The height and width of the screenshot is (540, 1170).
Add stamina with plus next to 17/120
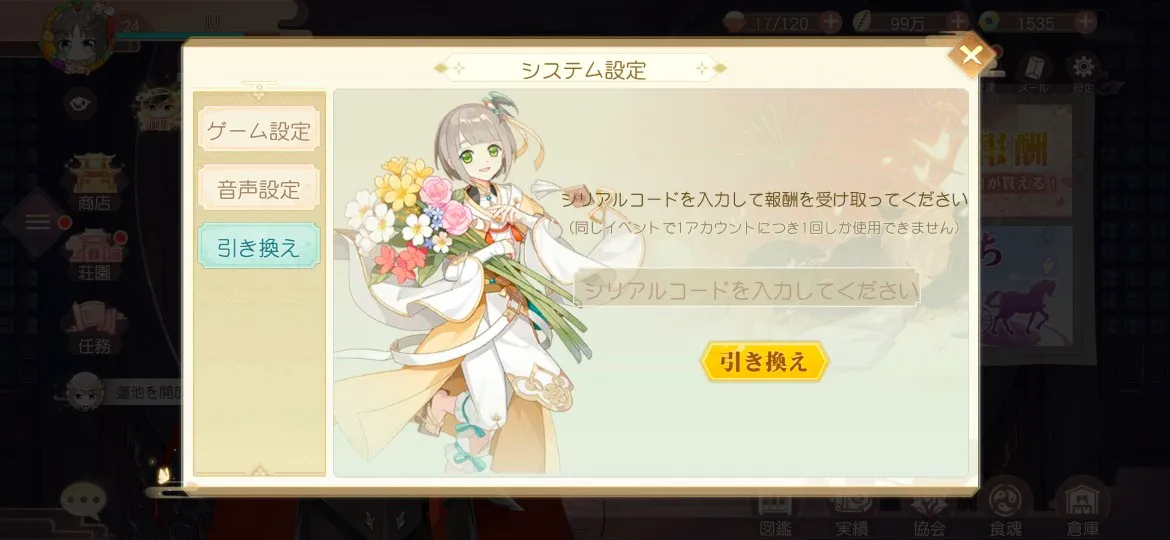click(x=830, y=22)
